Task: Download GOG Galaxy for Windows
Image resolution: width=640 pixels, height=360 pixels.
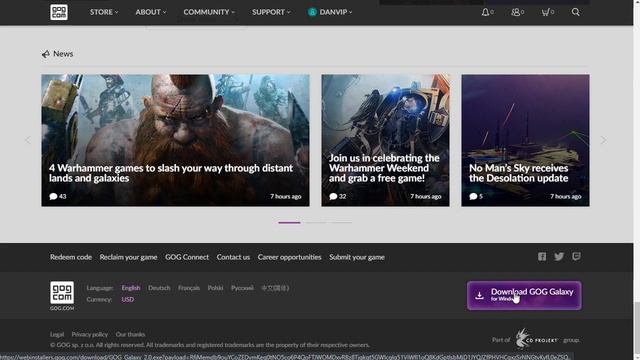Action: point(524,295)
